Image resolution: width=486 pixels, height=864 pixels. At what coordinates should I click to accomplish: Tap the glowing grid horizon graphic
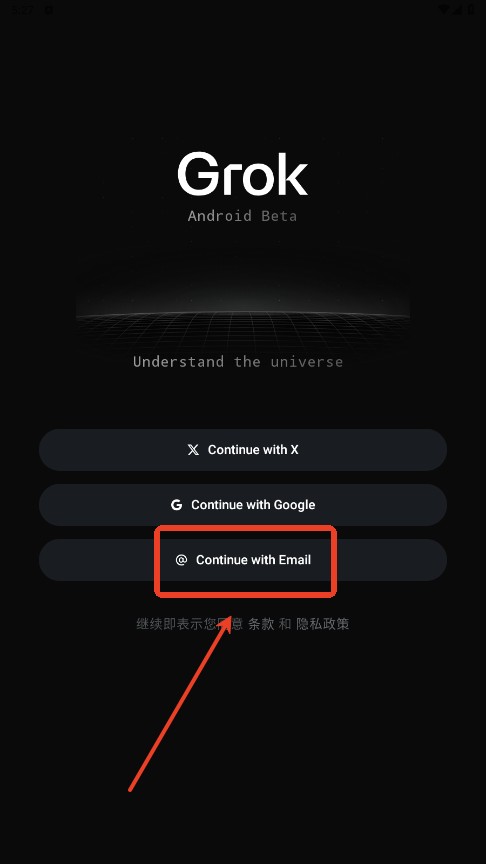242,322
